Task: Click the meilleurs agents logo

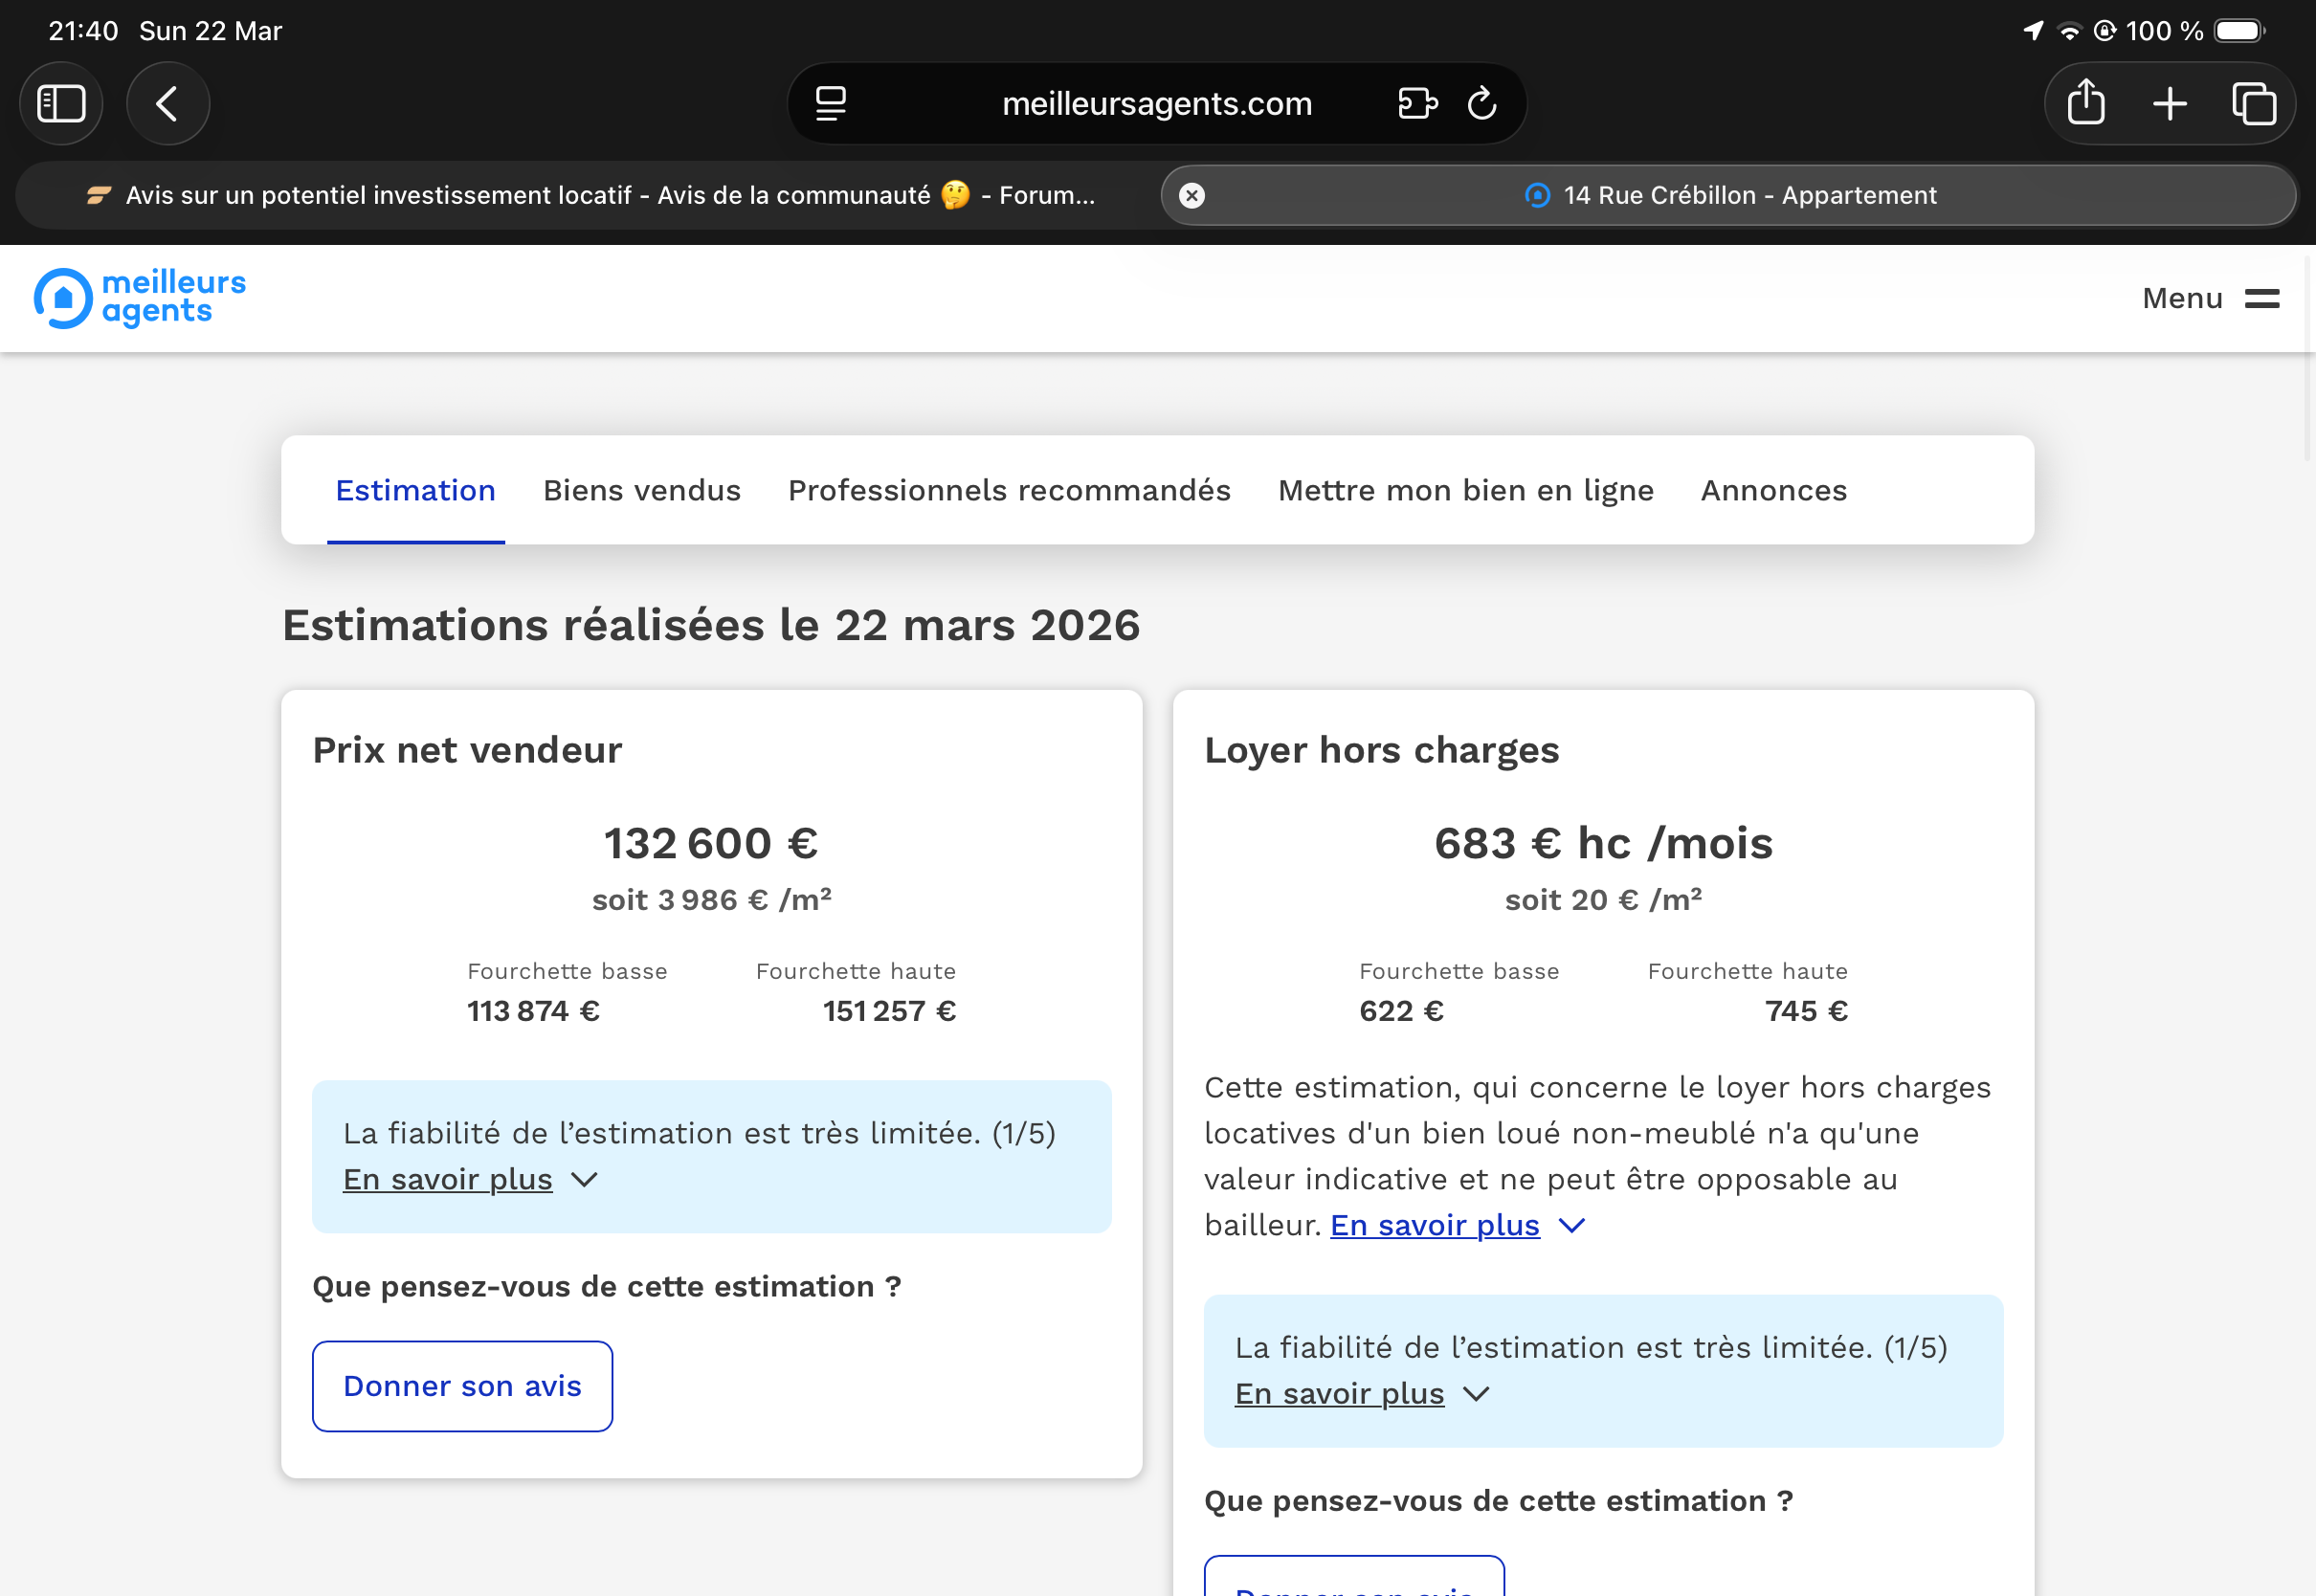Action: [140, 298]
